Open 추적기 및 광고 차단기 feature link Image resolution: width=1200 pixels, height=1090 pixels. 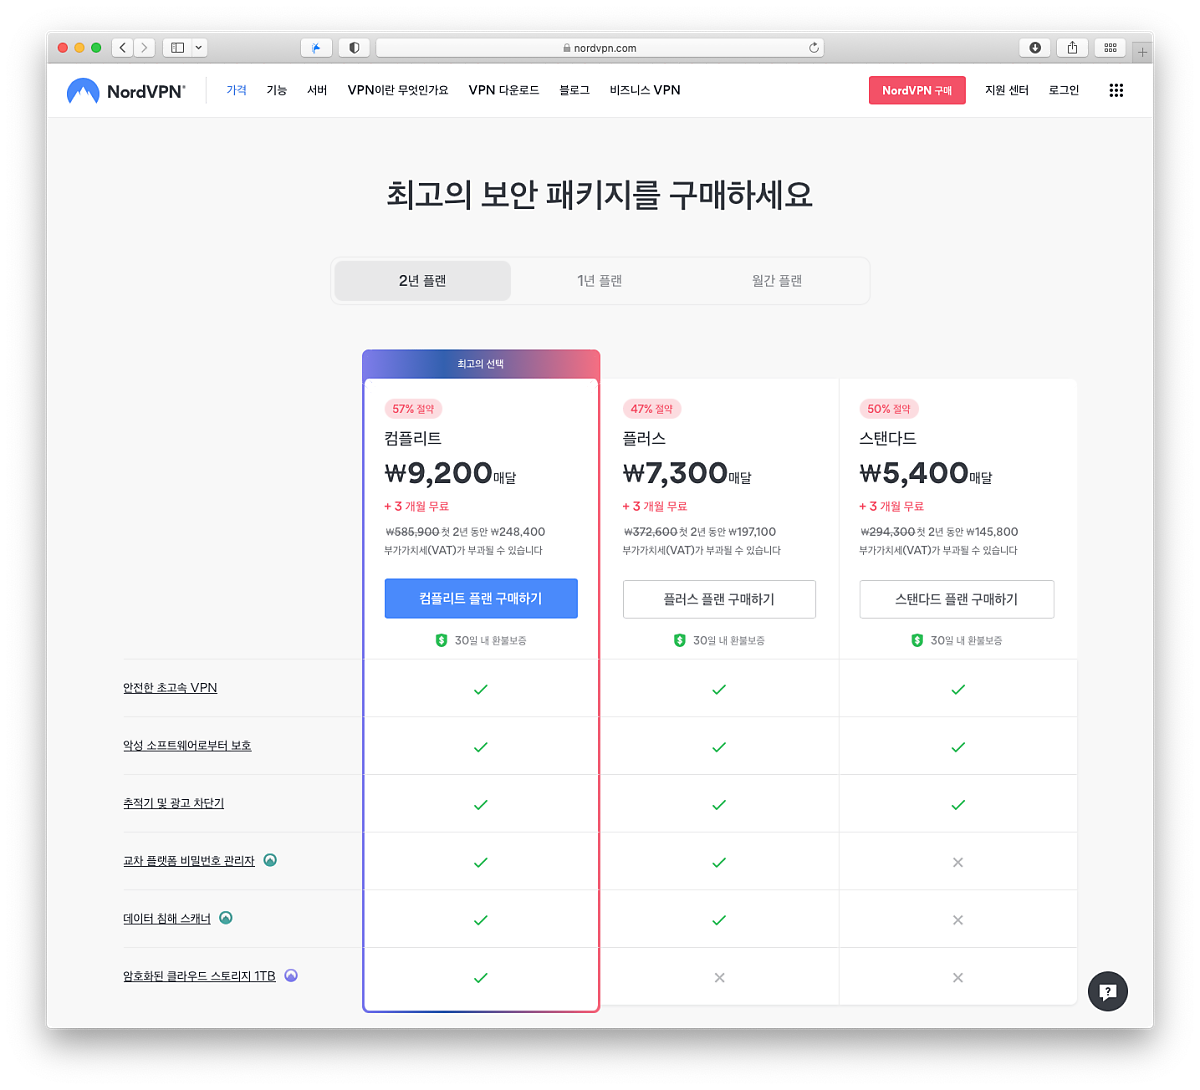(x=174, y=803)
